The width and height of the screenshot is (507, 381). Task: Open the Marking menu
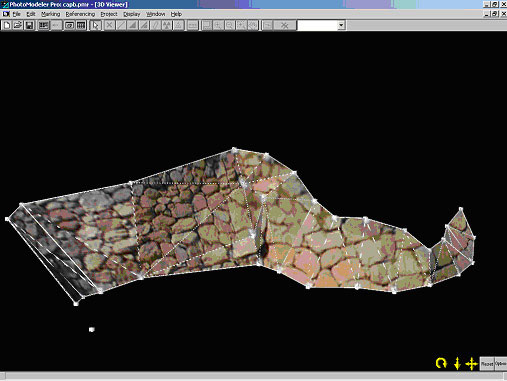51,14
